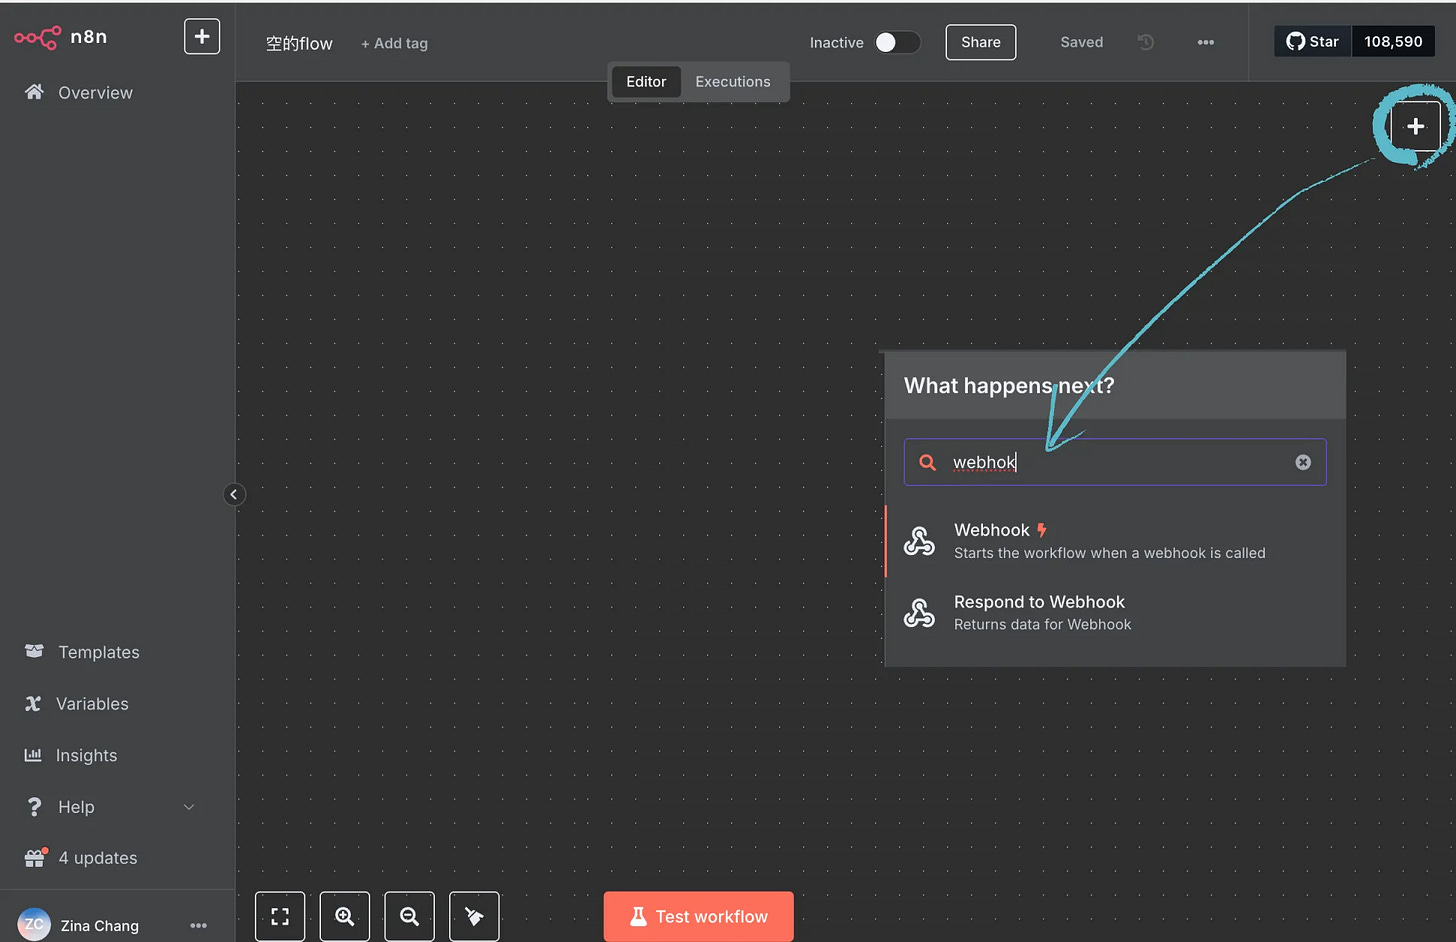Image resolution: width=1456 pixels, height=942 pixels.
Task: Open the workflow options ellipsis menu
Action: point(1206,42)
